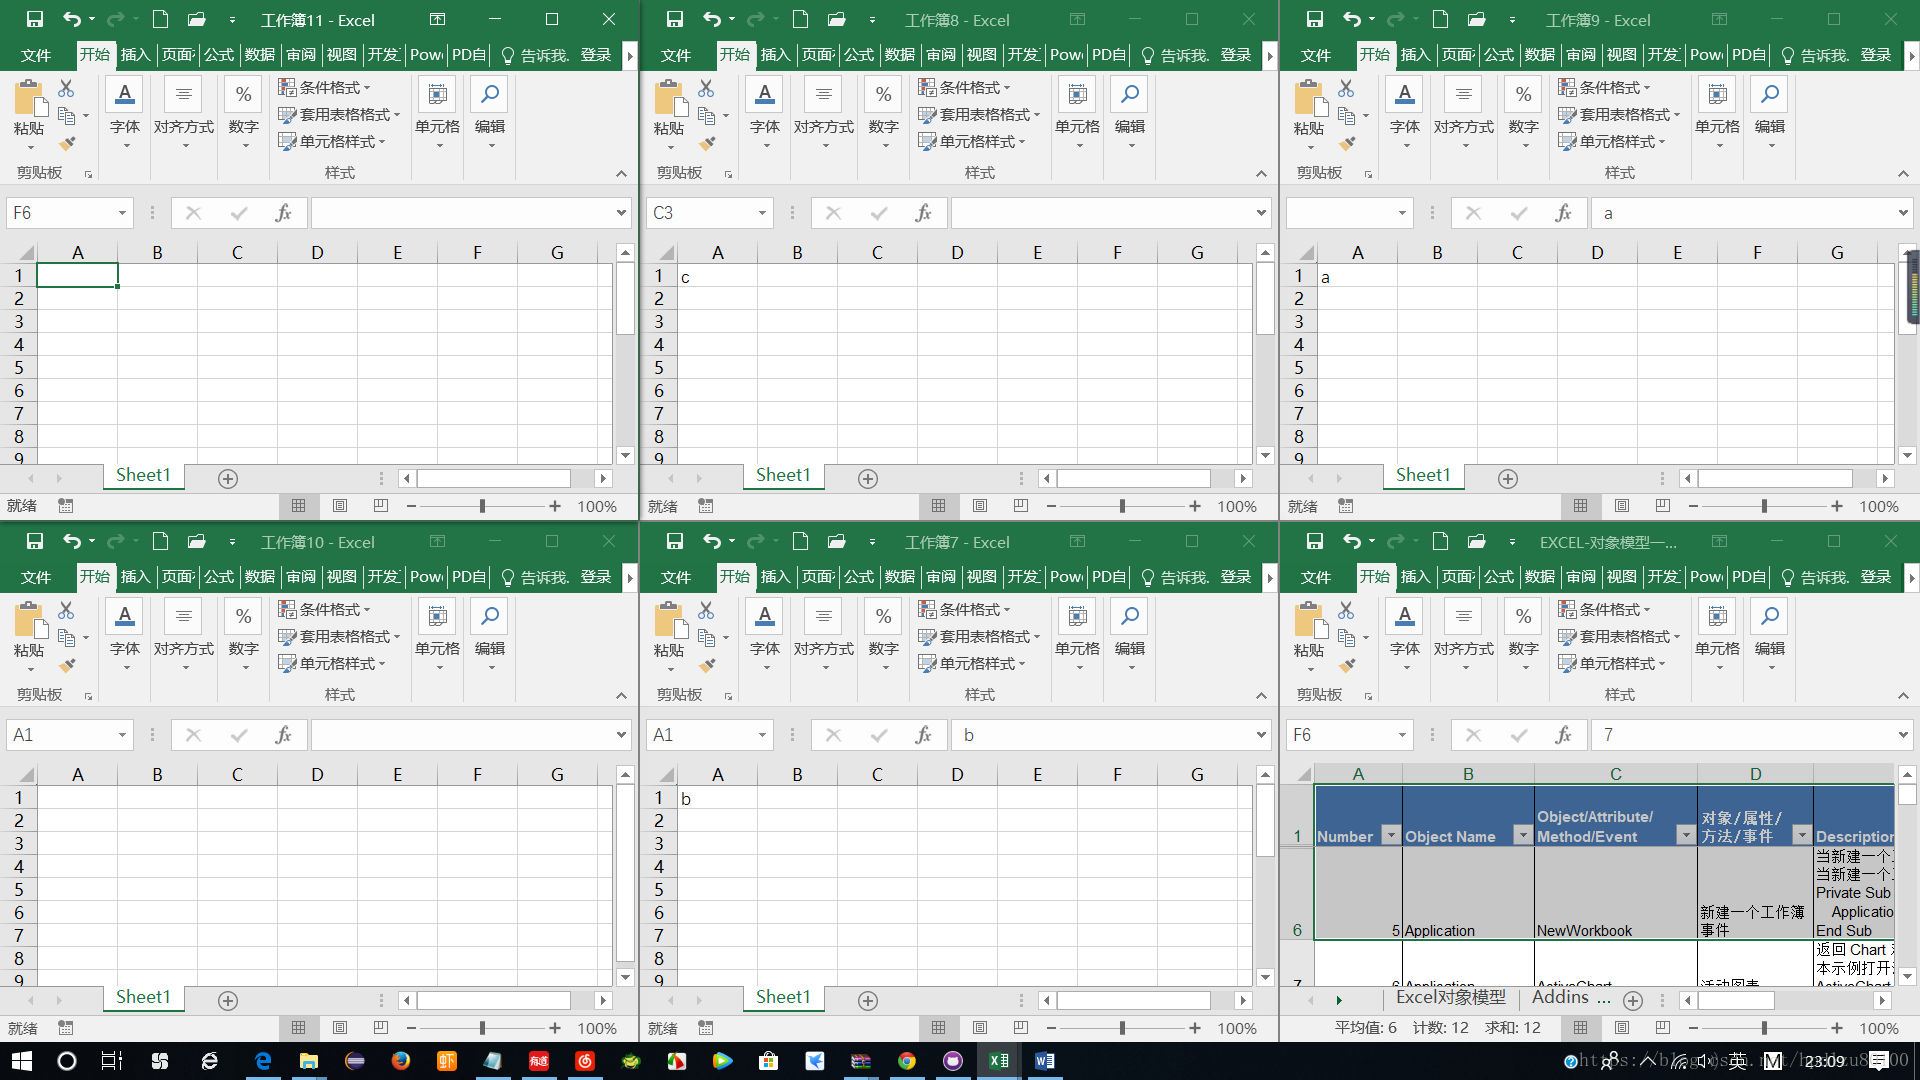
Task: Open 开发 tab in EXCEL-对象模型 window
Action: [x=1664, y=577]
